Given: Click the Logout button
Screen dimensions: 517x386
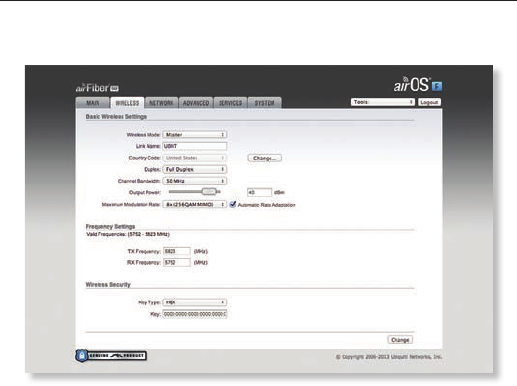Looking at the screenshot, I should (x=429, y=102).
